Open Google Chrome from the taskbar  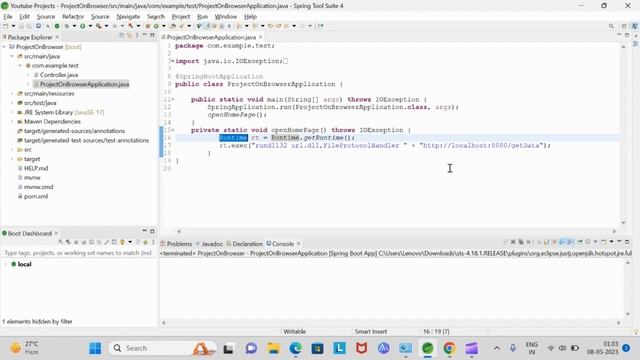pyautogui.click(x=449, y=348)
